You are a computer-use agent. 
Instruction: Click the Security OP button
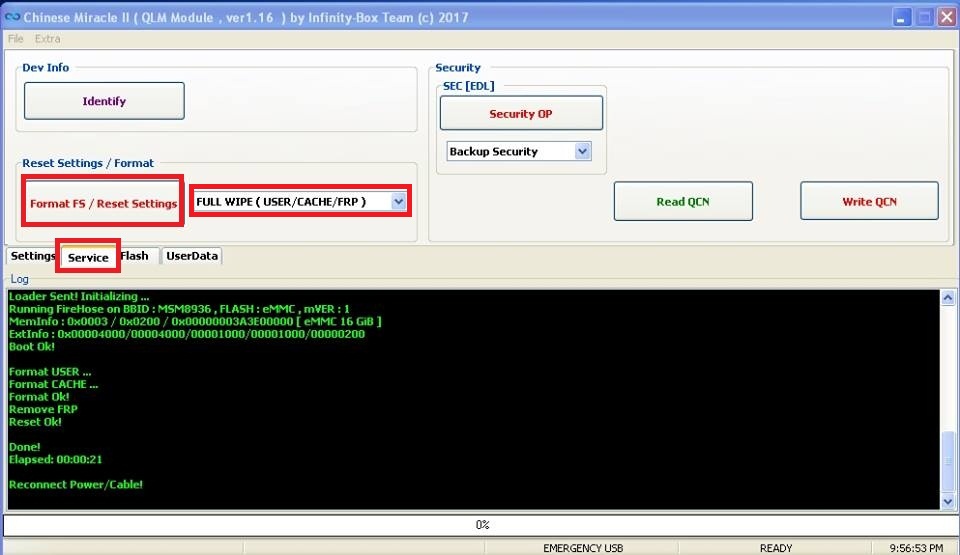coord(521,113)
